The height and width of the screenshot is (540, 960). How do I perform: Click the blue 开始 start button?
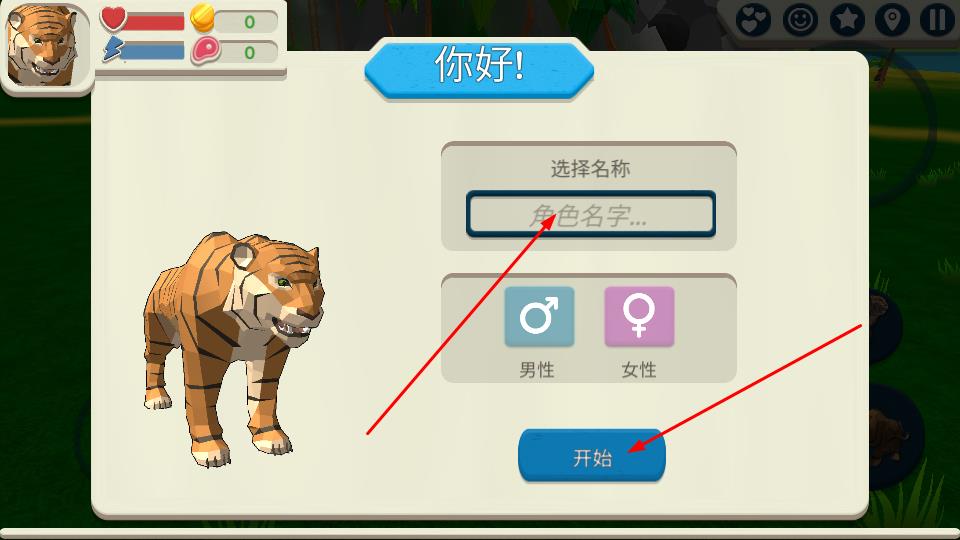click(591, 456)
